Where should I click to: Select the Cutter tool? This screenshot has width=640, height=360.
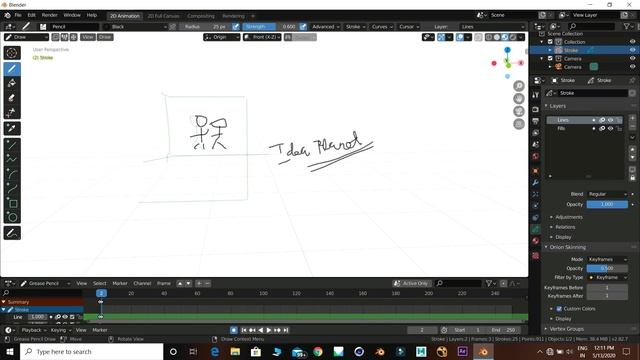click(x=12, y=112)
